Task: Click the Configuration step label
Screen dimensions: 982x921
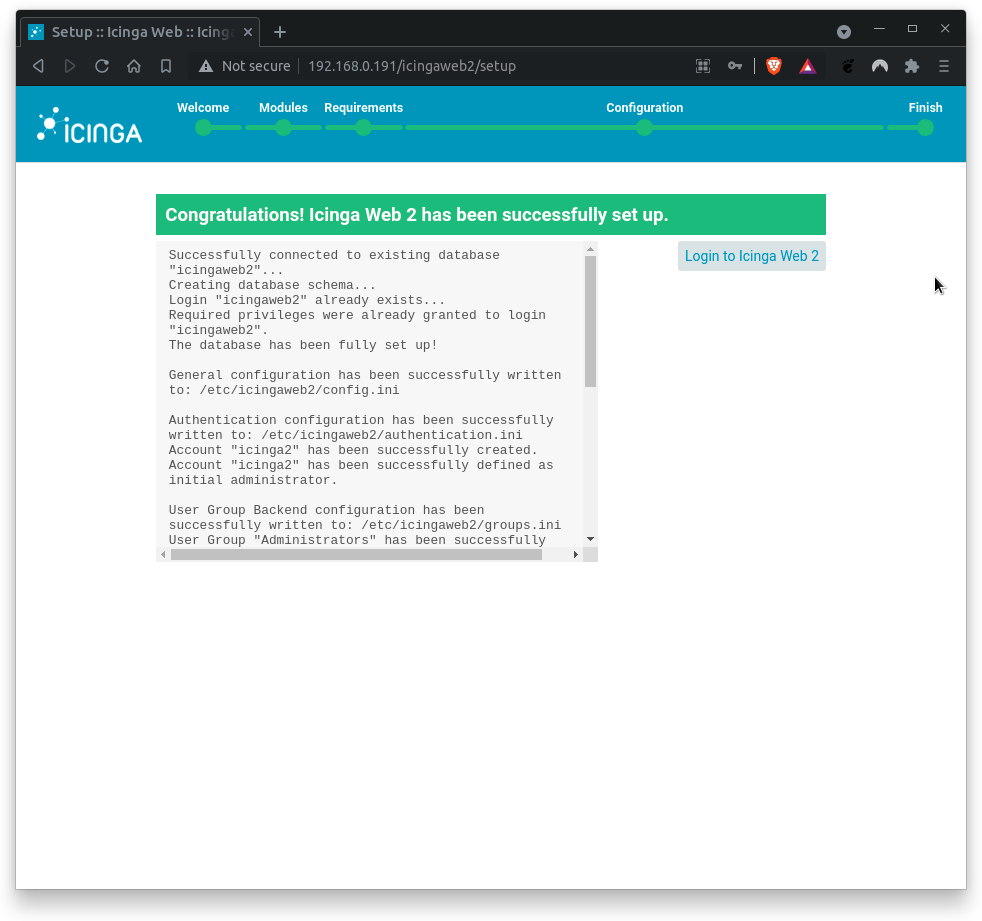Action: pos(644,107)
